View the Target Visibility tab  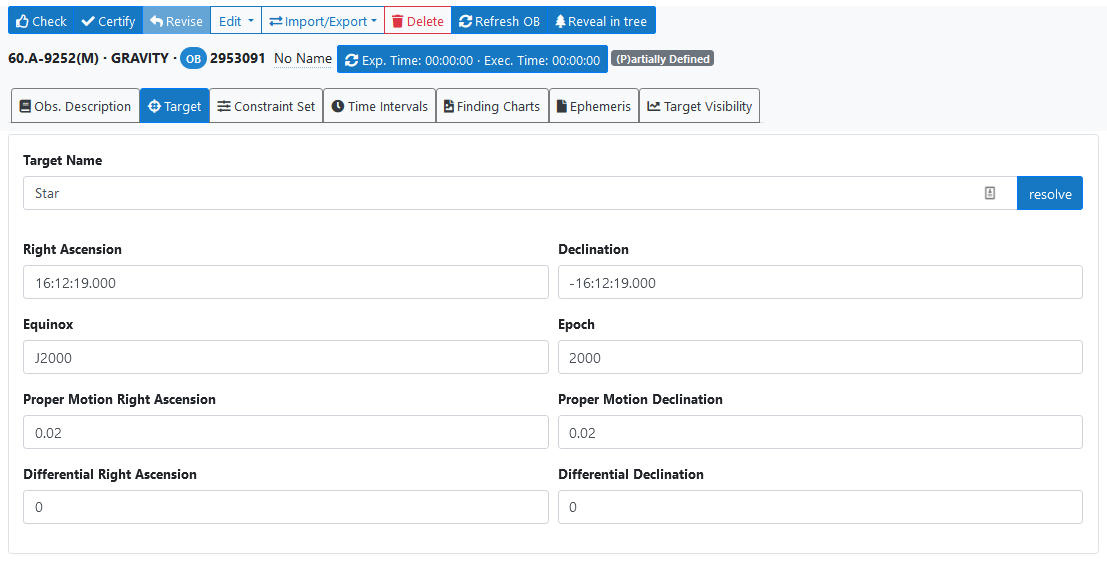pyautogui.click(x=699, y=106)
